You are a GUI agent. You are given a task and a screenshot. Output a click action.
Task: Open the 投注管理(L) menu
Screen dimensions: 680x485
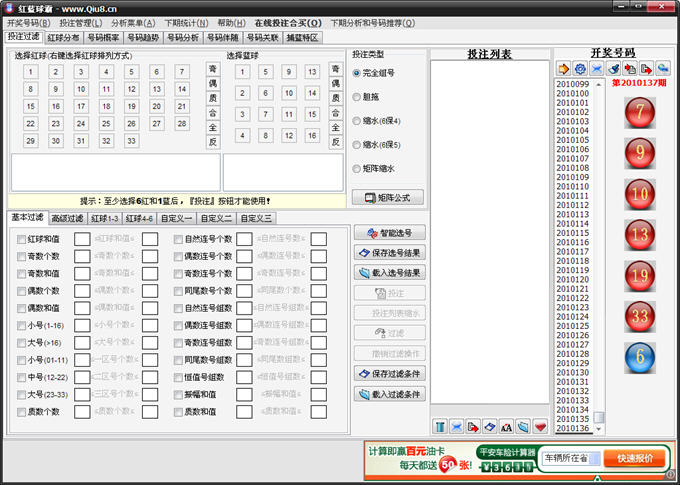[80, 22]
